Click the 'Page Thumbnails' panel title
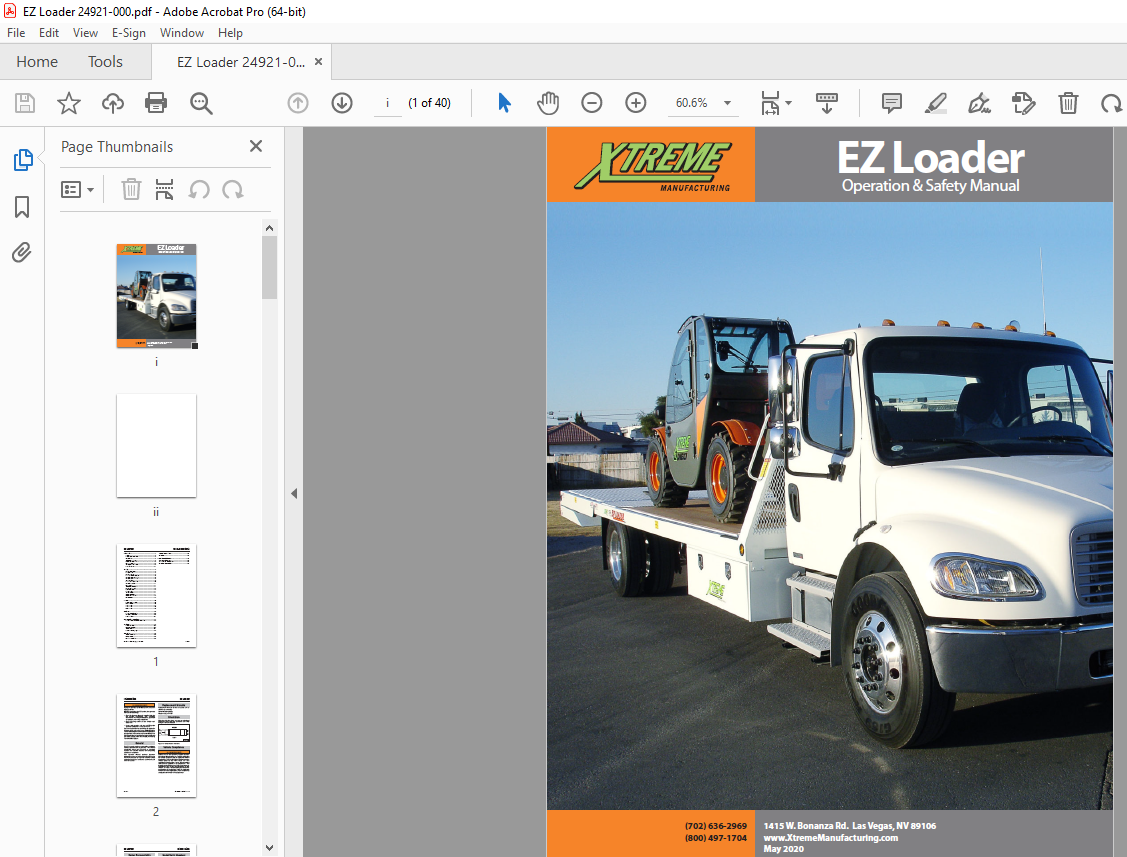Image resolution: width=1127 pixels, height=857 pixels. click(x=117, y=147)
